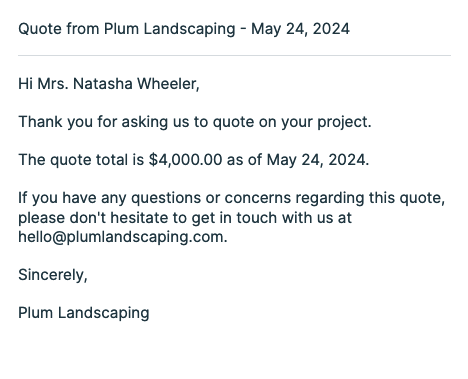Click the words The quote total is
The image size is (468, 379).
81,160
